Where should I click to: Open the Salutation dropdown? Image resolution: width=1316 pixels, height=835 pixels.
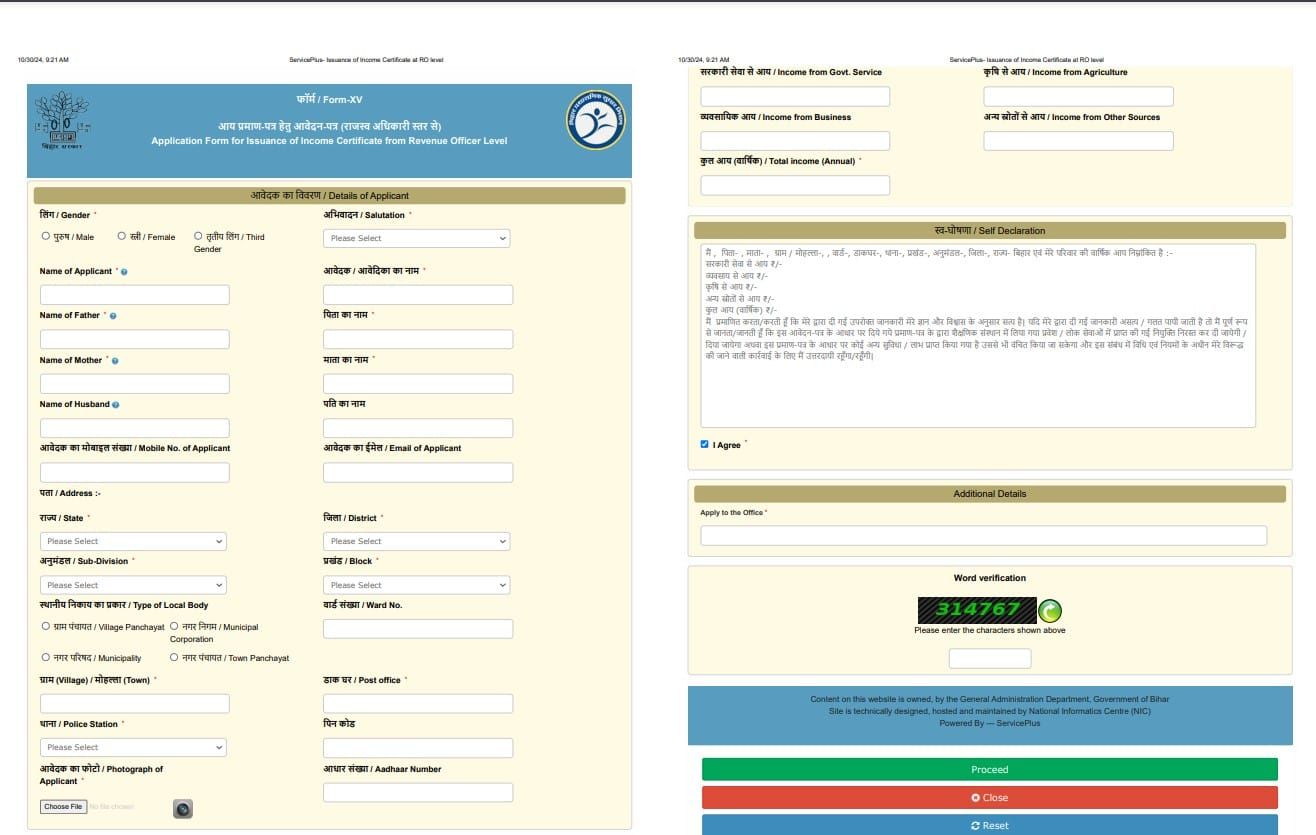416,237
